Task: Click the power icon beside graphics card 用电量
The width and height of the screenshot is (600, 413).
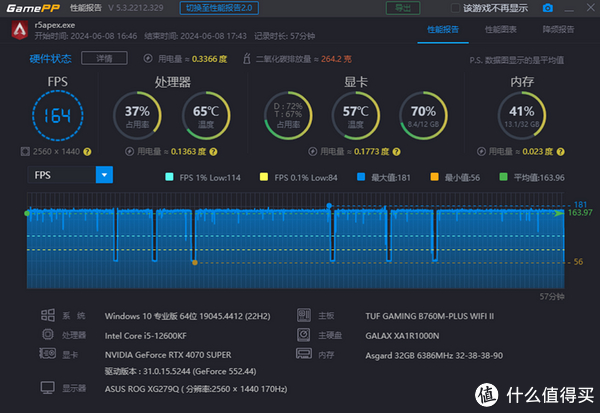Action: [313, 152]
